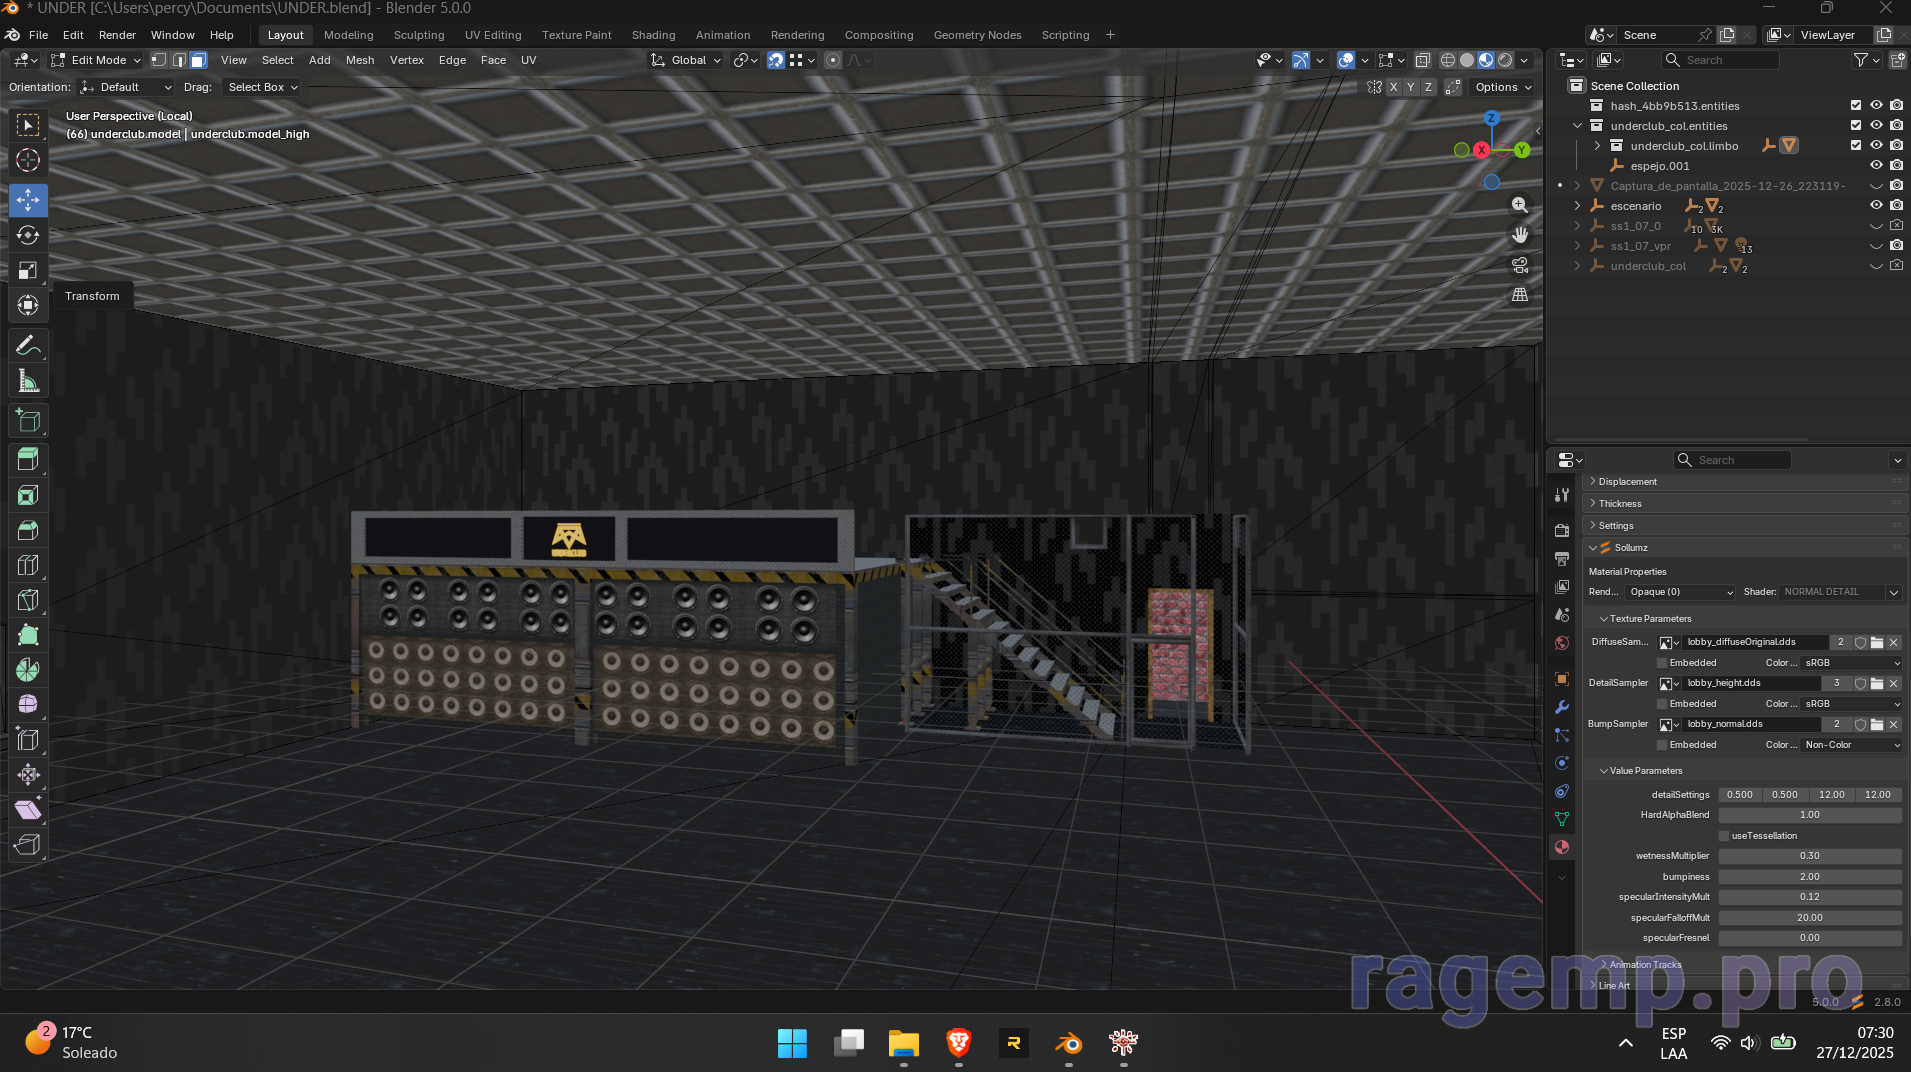
Task: Select the Move tool in the toolbar
Action: (28, 200)
